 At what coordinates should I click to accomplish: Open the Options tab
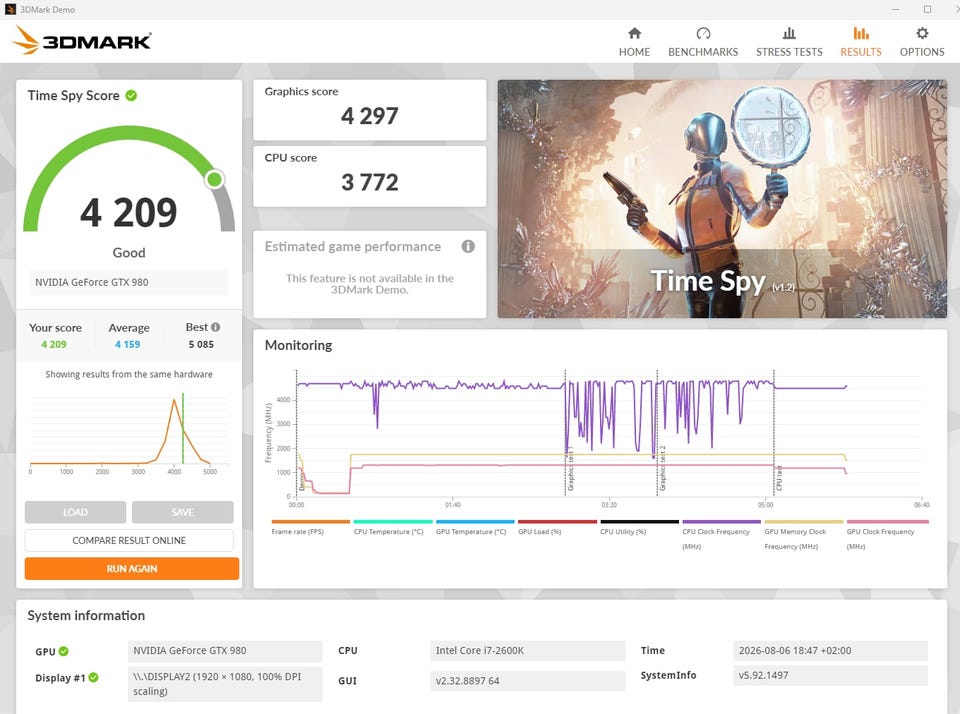(921, 42)
